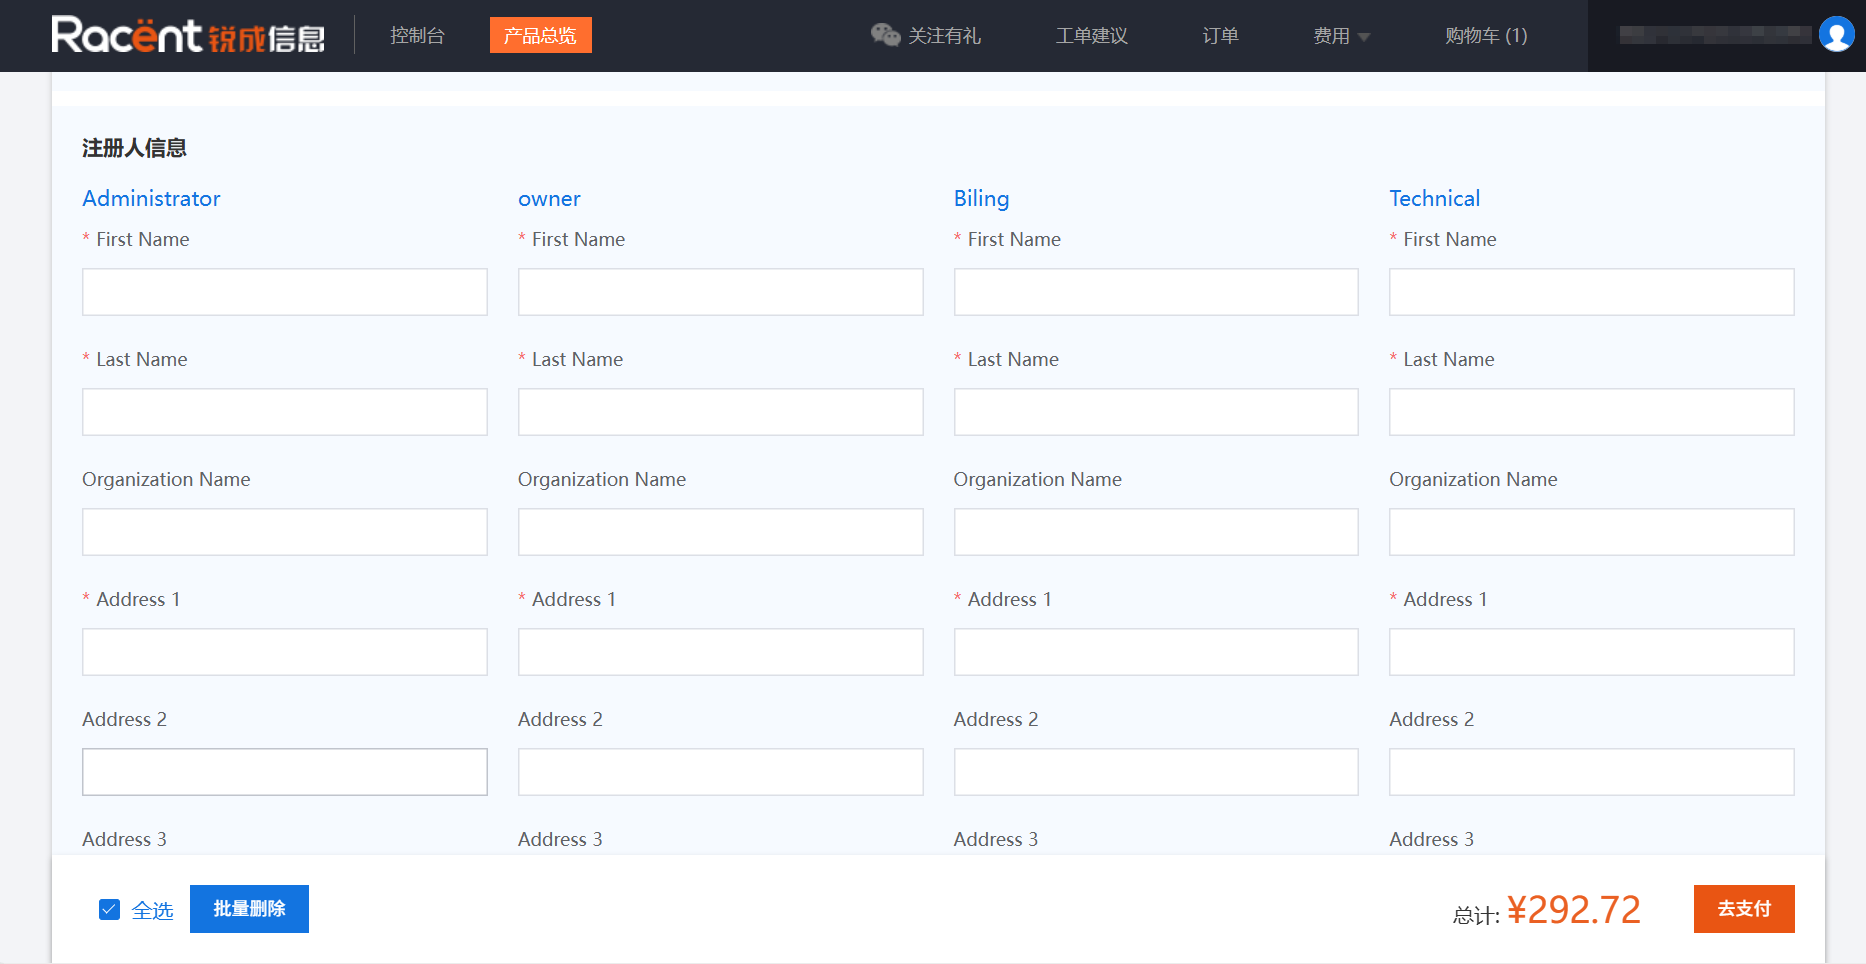
Task: Open the user avatar profile icon
Action: [1836, 35]
